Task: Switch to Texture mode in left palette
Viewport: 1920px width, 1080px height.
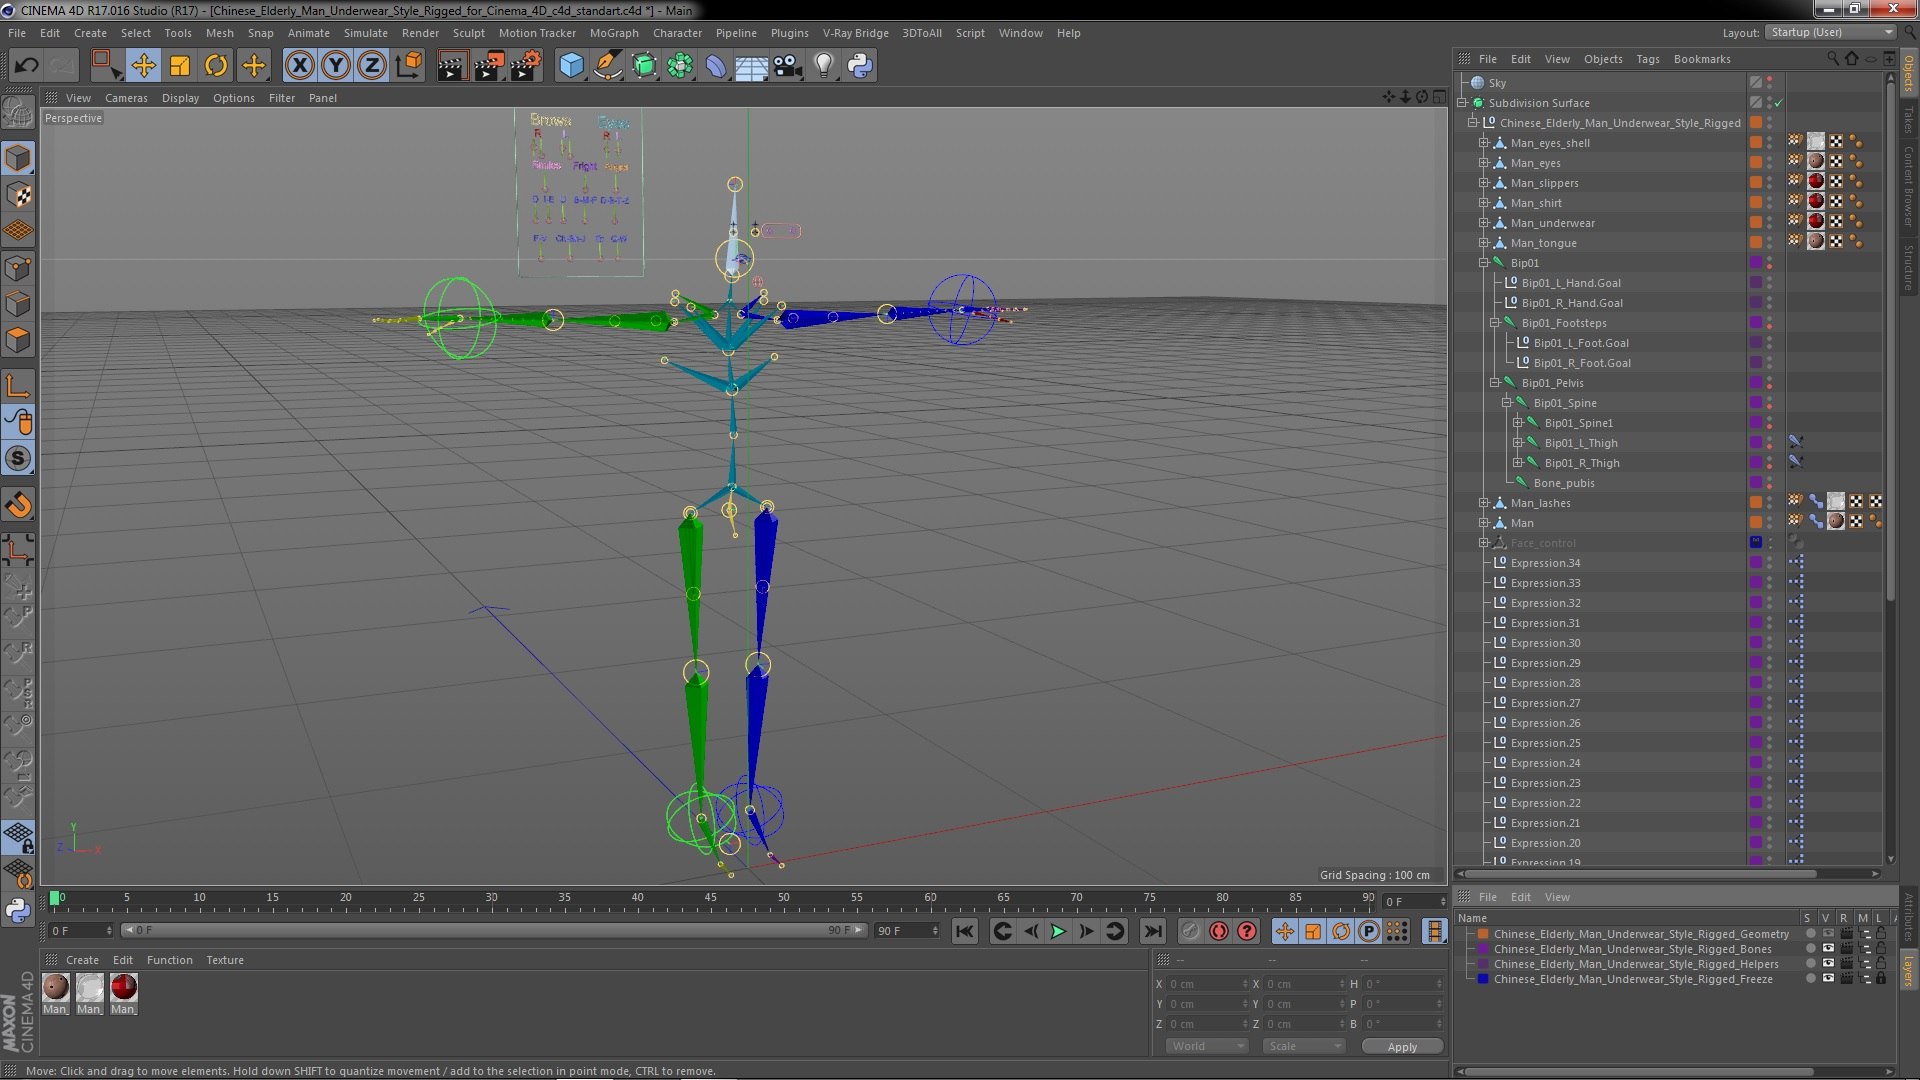Action: 18,195
